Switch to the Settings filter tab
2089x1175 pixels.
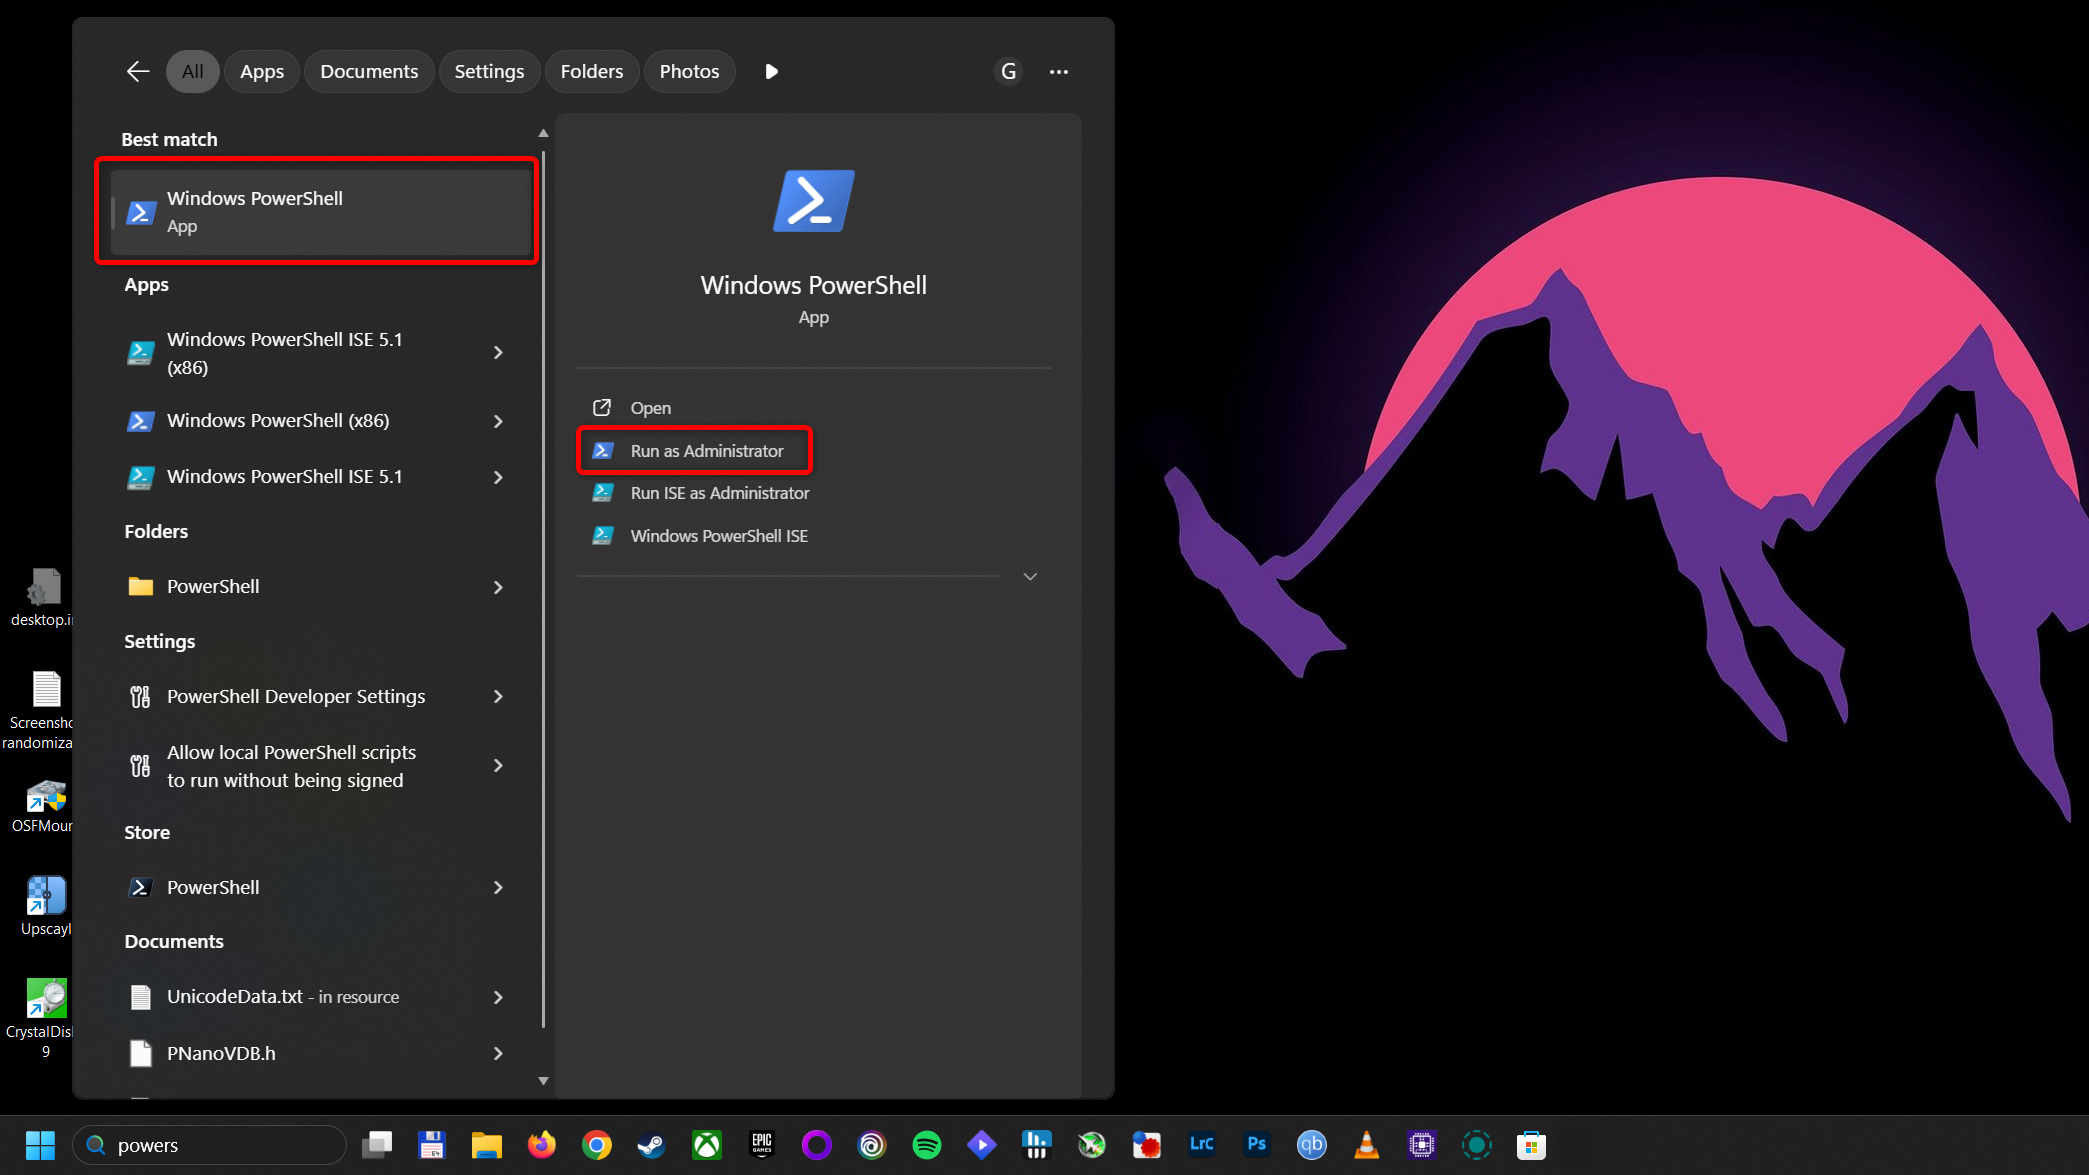489,71
